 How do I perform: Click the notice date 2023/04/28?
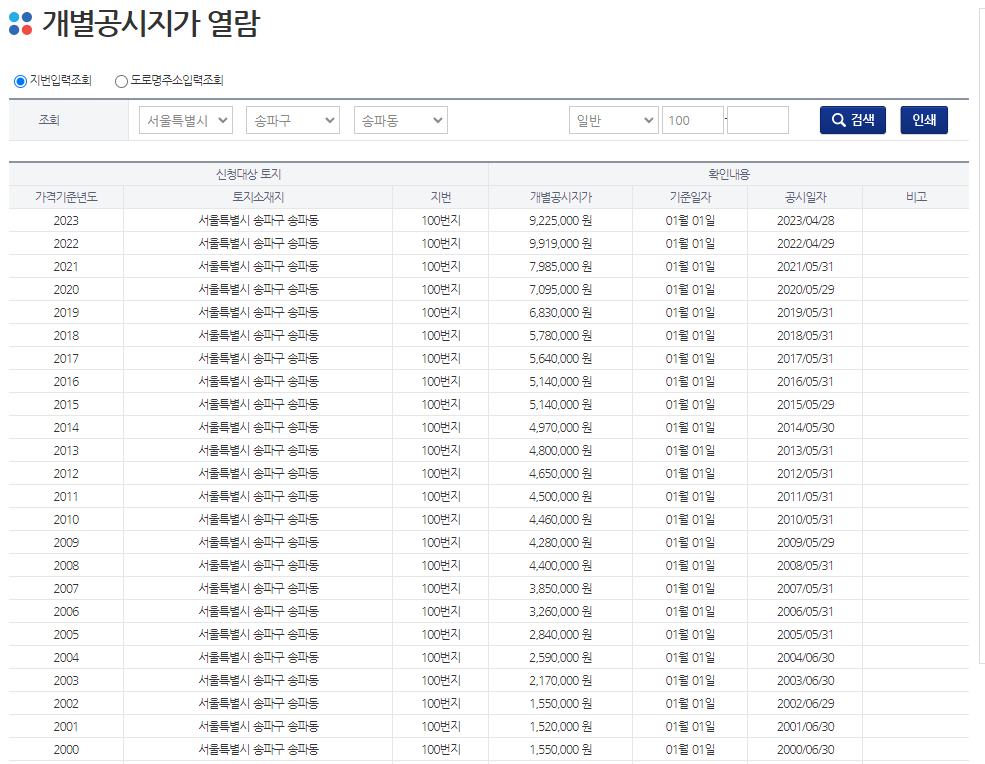pos(805,221)
